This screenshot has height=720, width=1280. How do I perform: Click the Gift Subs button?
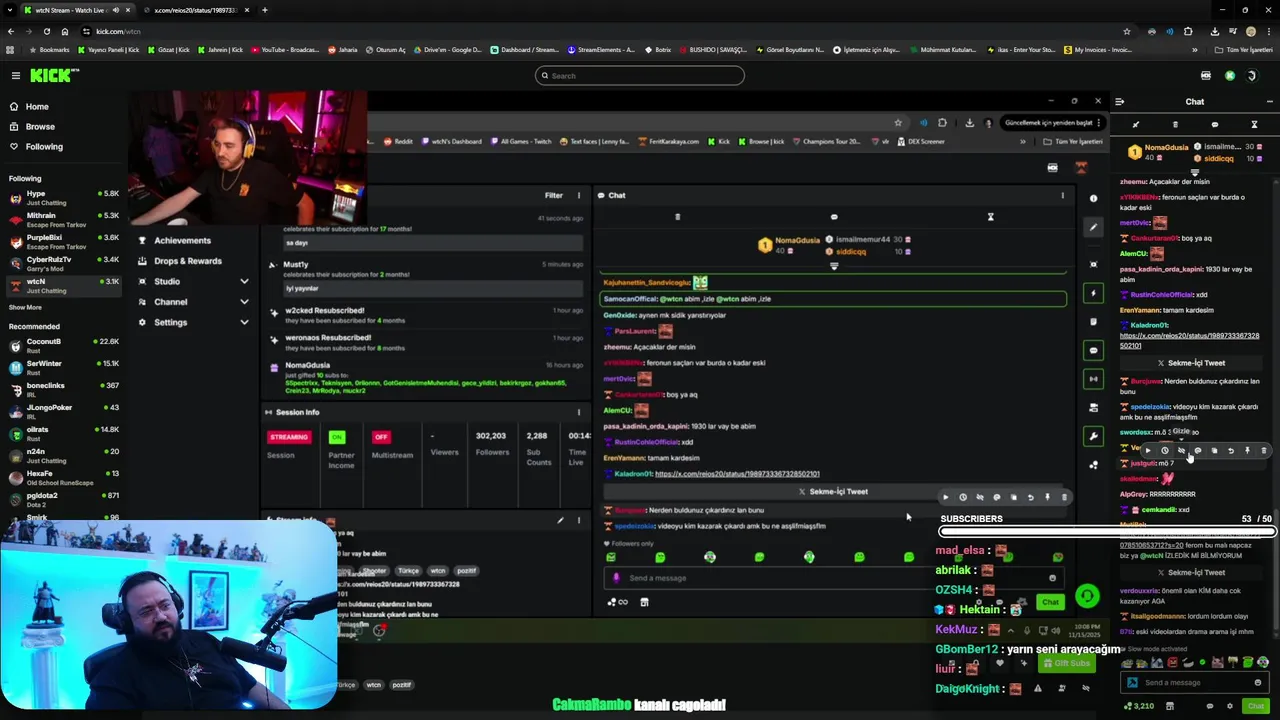(1066, 663)
